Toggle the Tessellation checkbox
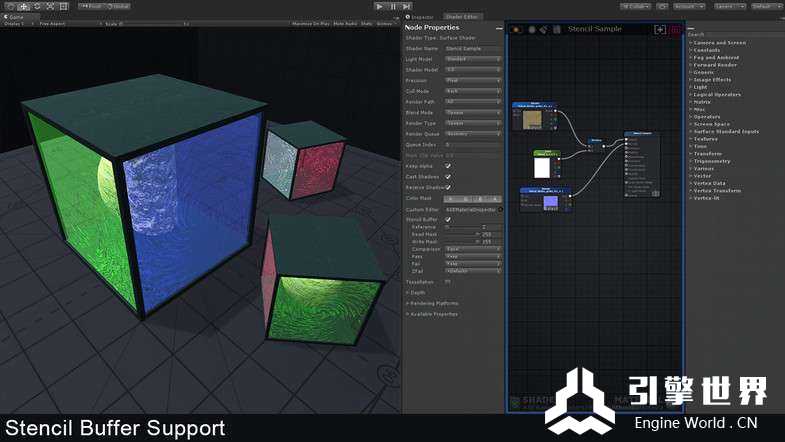 pos(448,282)
